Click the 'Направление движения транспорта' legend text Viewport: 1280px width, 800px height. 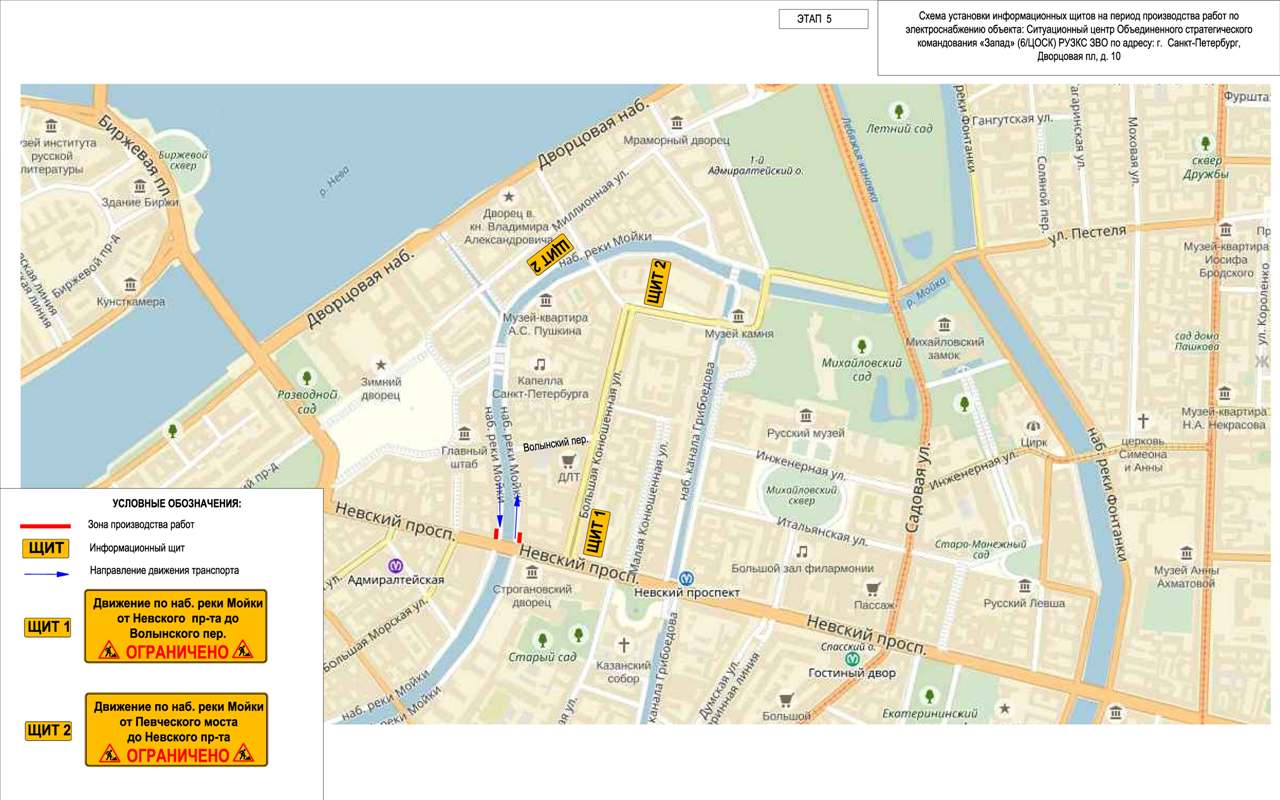164,571
